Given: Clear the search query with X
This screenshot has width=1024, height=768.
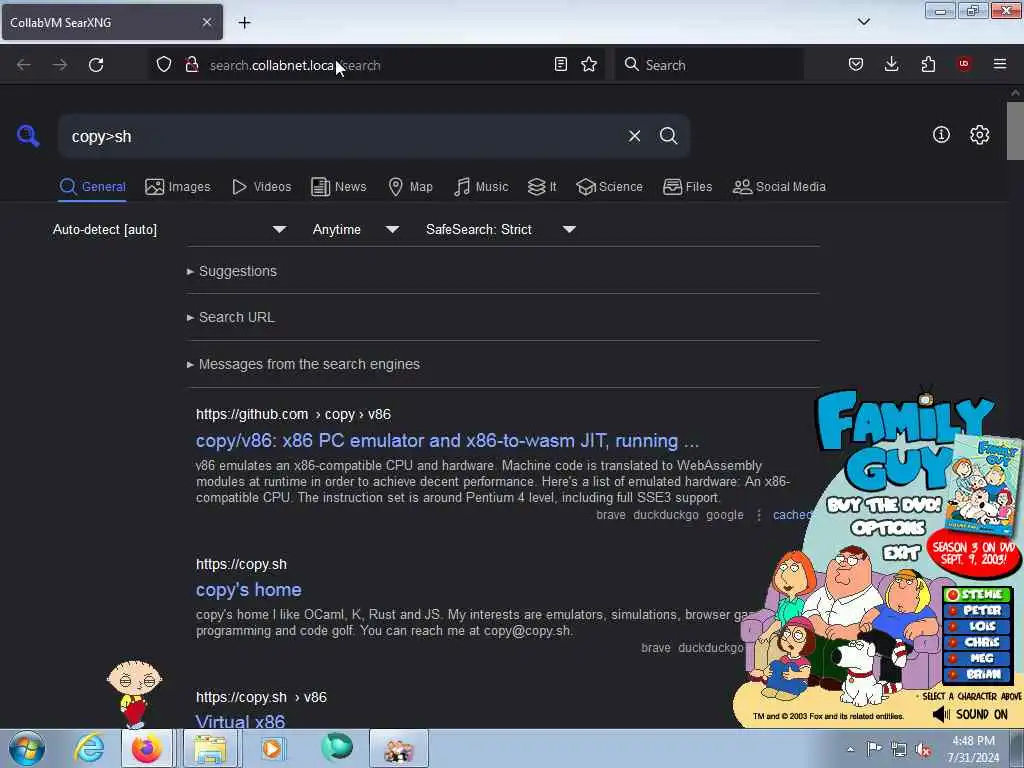Looking at the screenshot, I should pos(634,136).
